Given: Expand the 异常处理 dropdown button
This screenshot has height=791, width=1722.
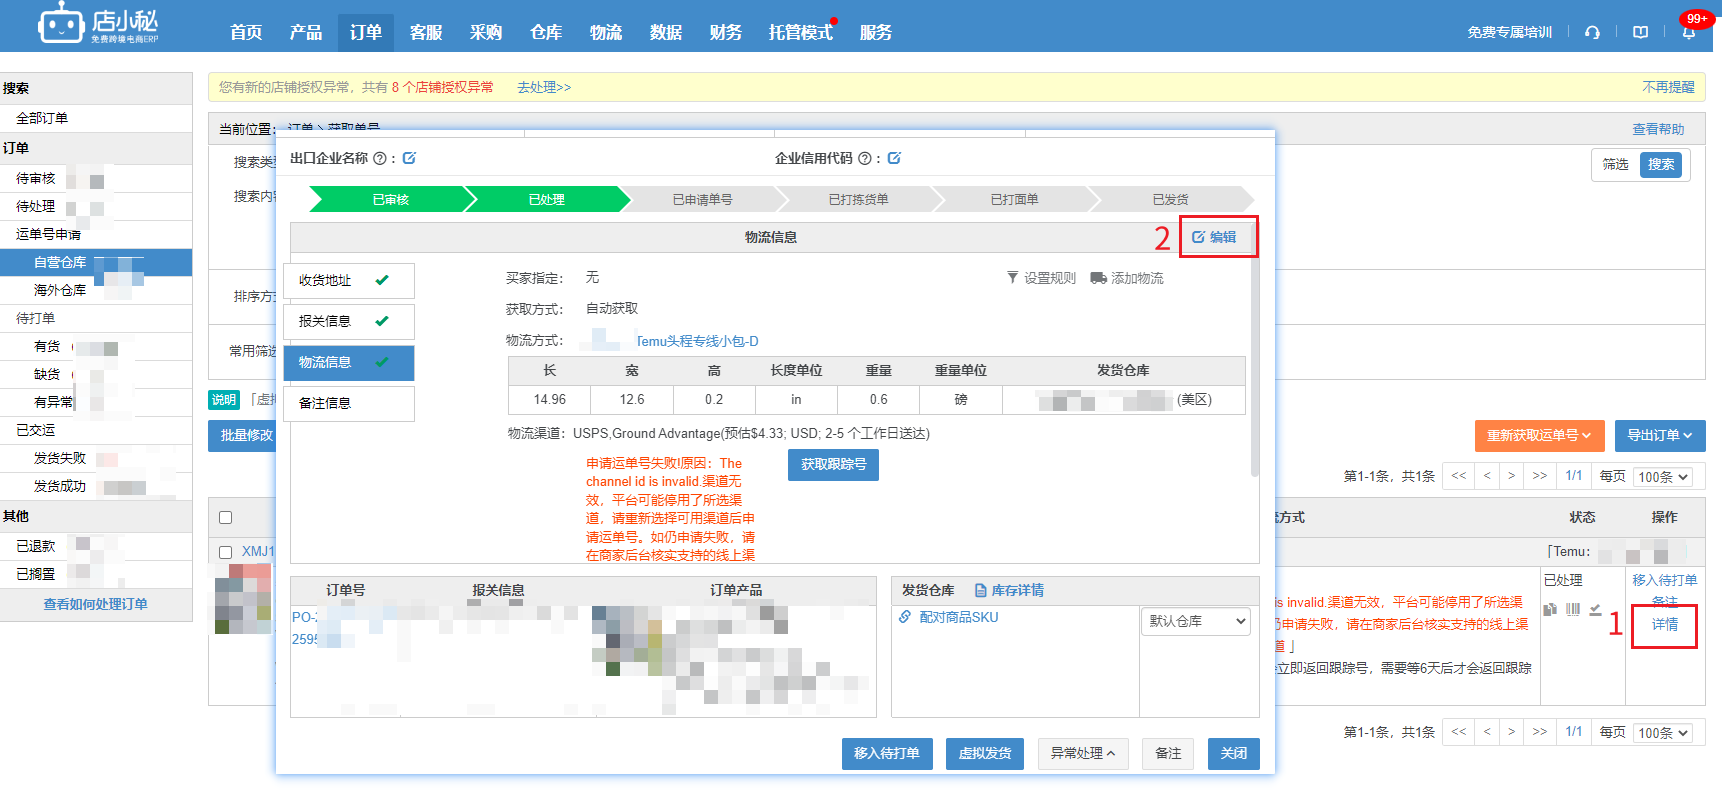Looking at the screenshot, I should coord(1082,753).
